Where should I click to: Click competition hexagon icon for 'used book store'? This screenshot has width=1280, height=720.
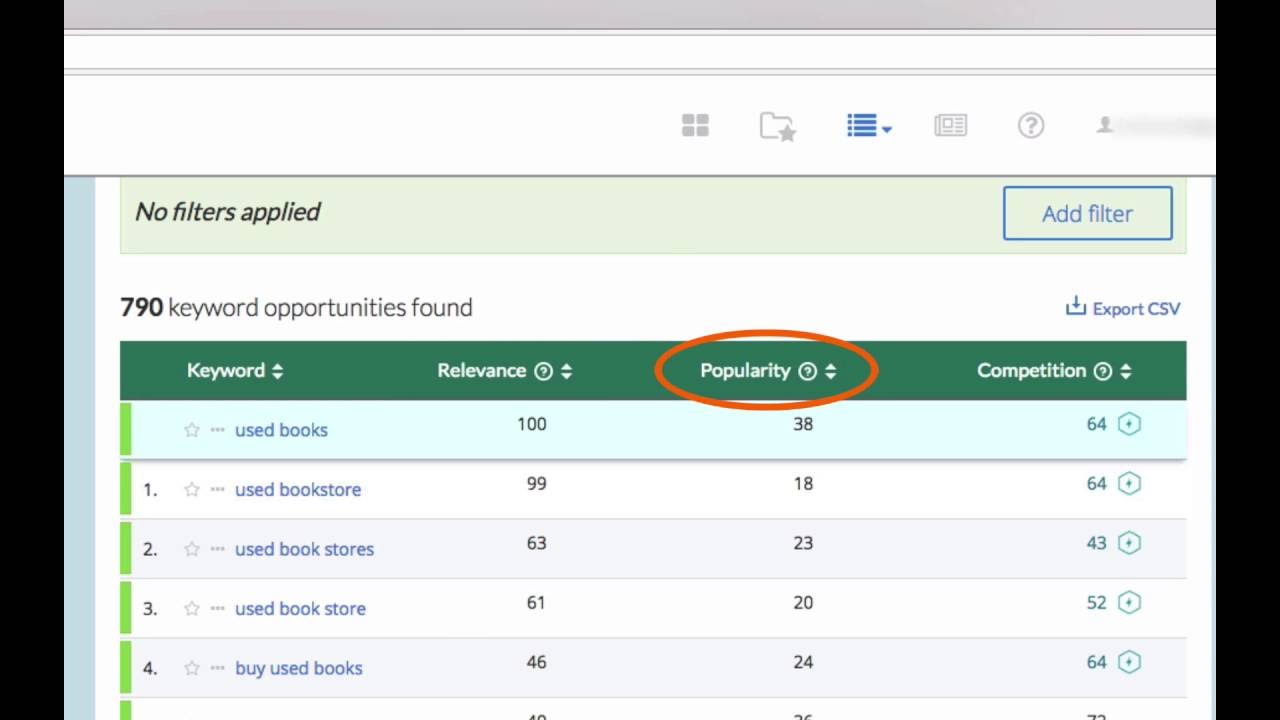(x=1129, y=603)
